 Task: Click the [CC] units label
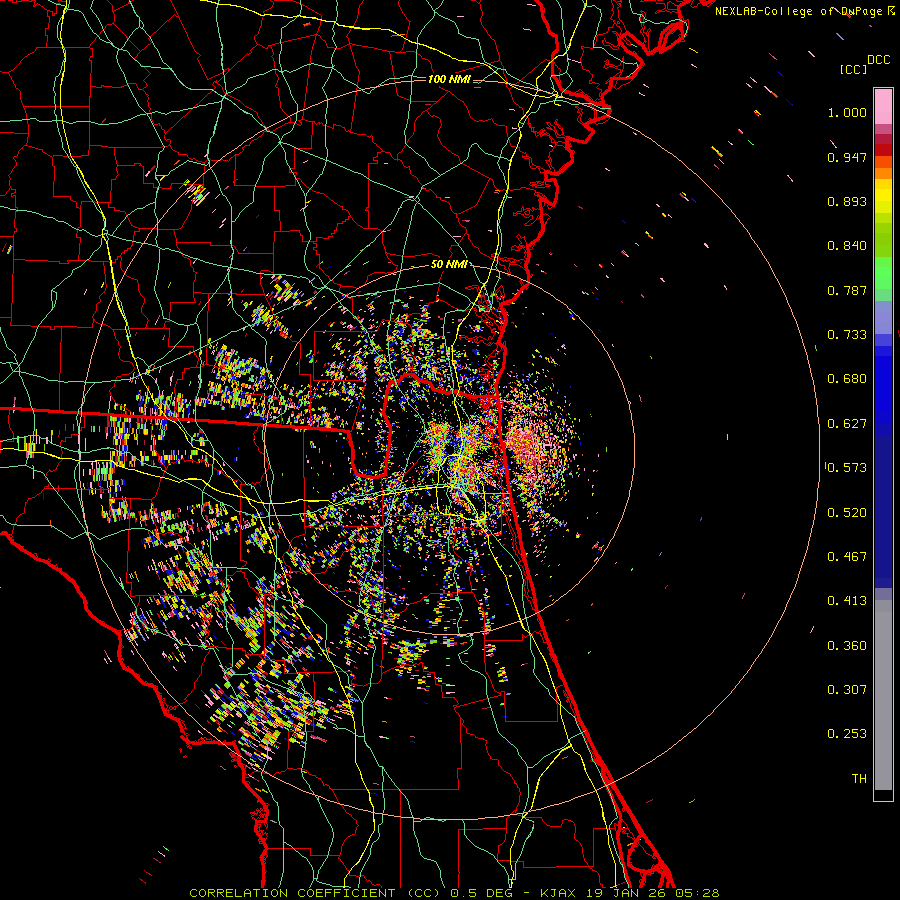853,69
